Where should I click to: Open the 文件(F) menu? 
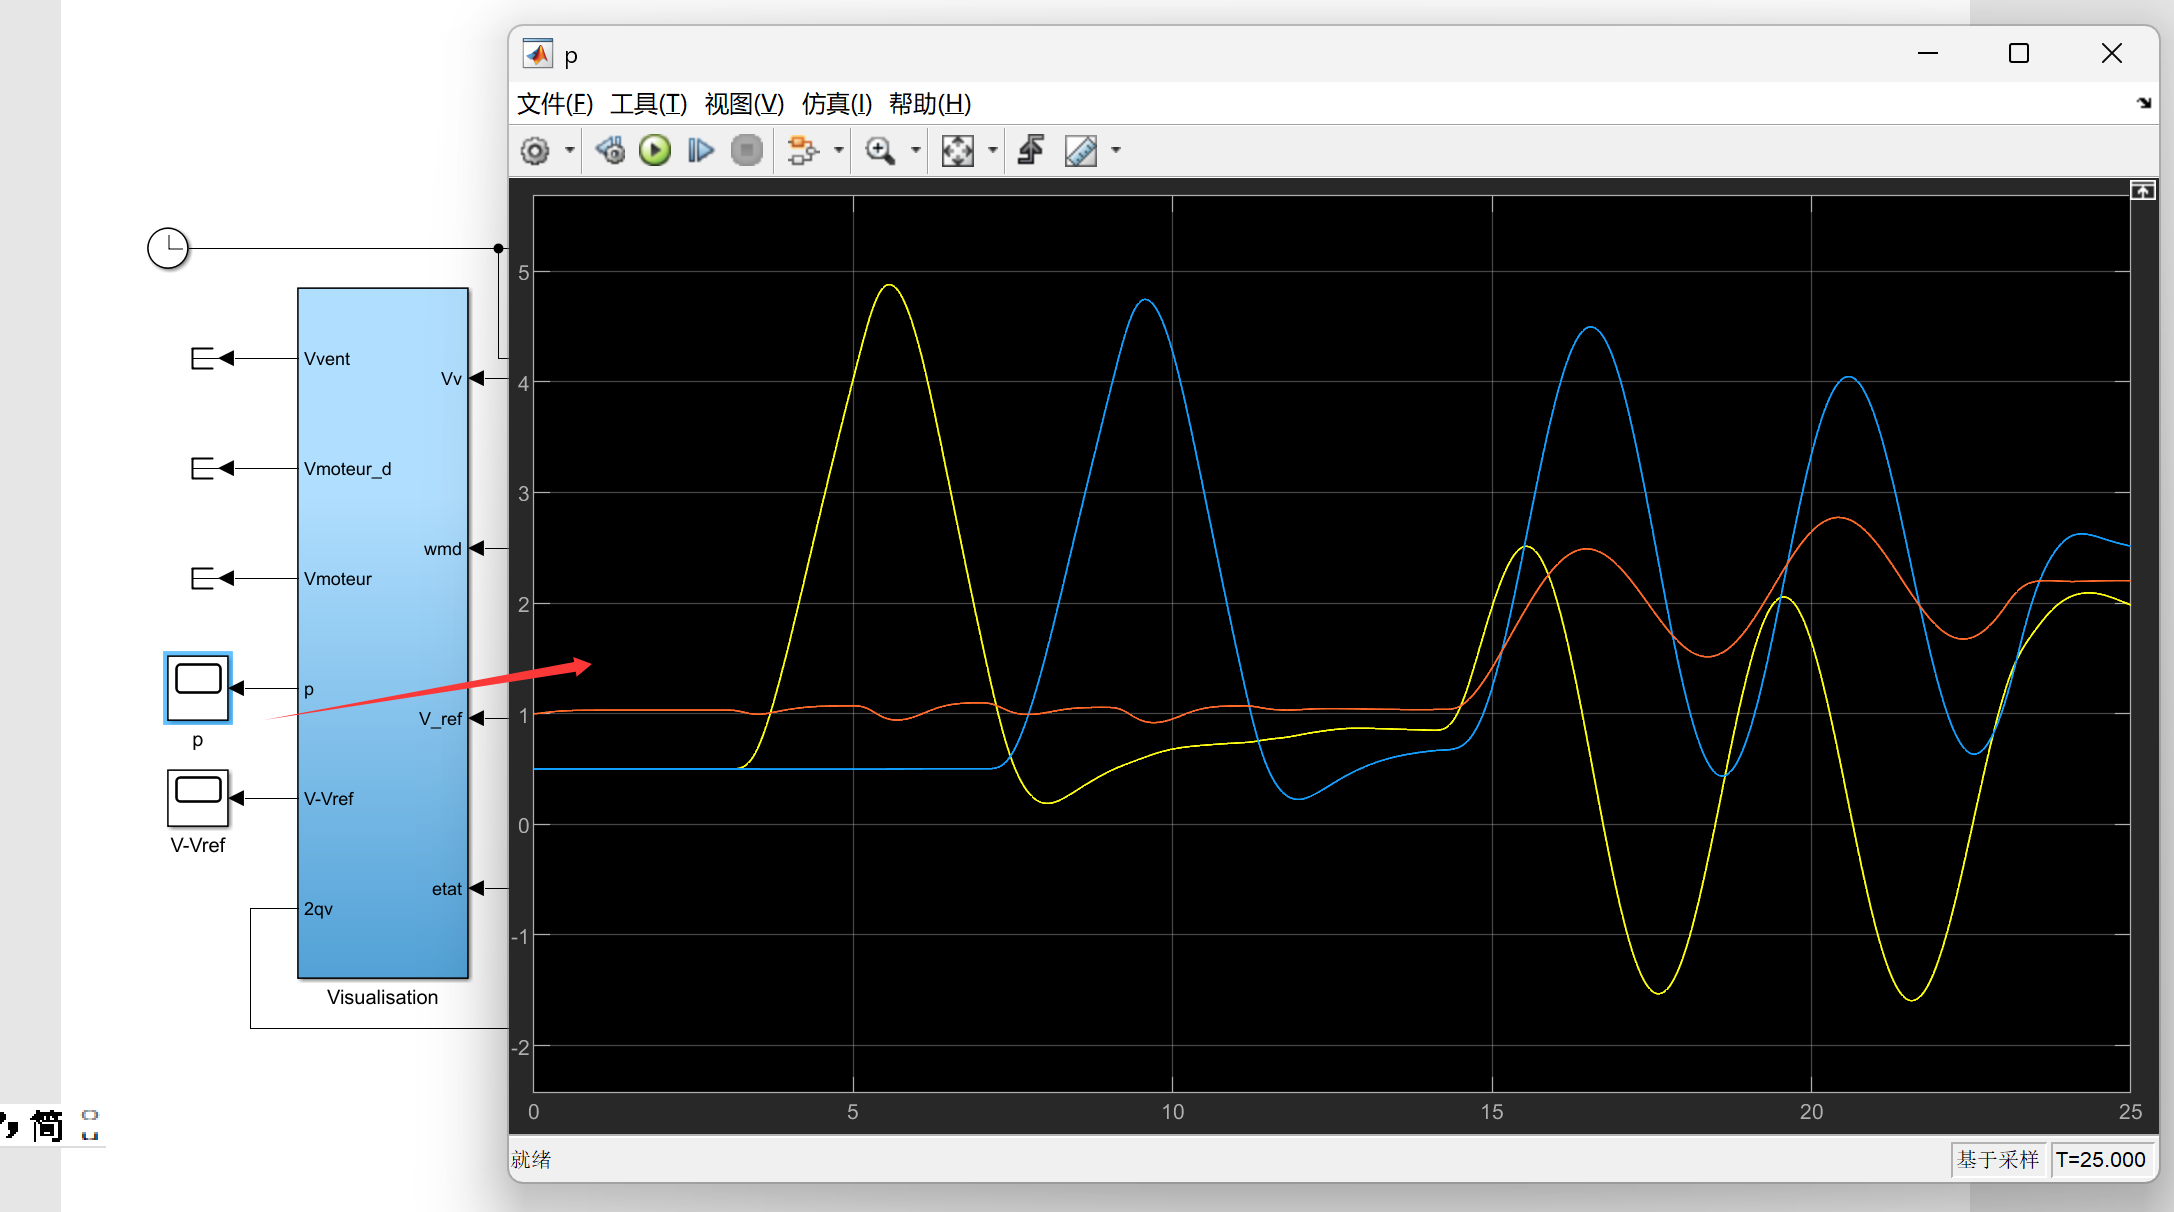(555, 104)
